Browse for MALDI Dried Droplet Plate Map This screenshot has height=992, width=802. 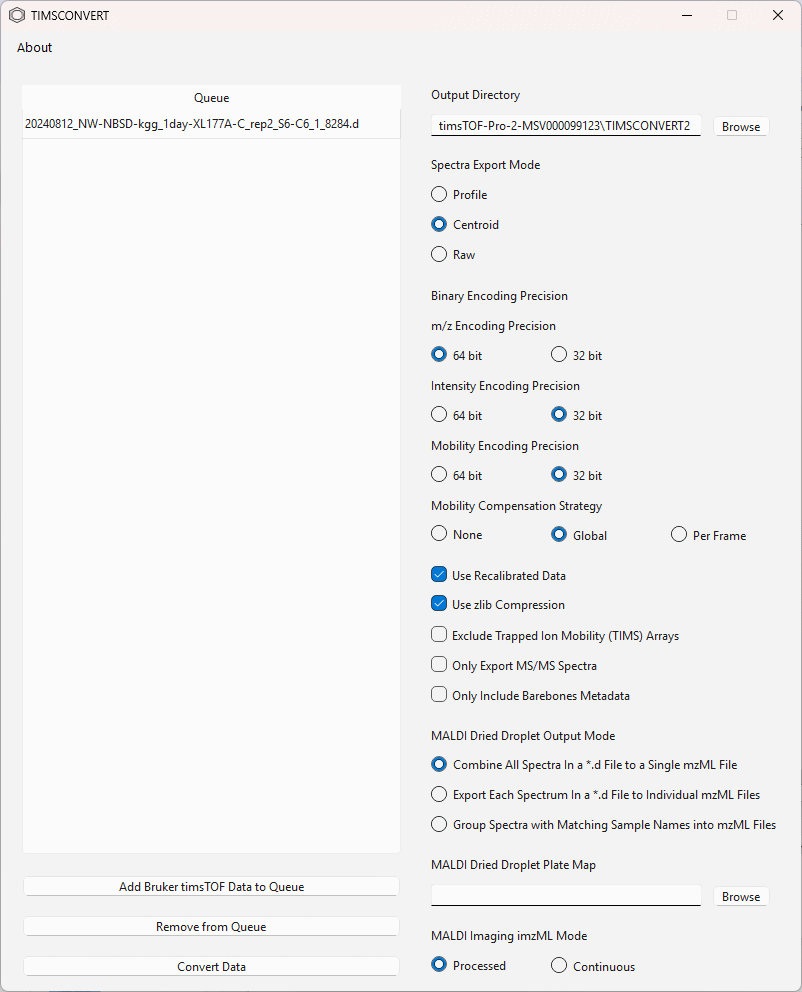click(x=741, y=896)
